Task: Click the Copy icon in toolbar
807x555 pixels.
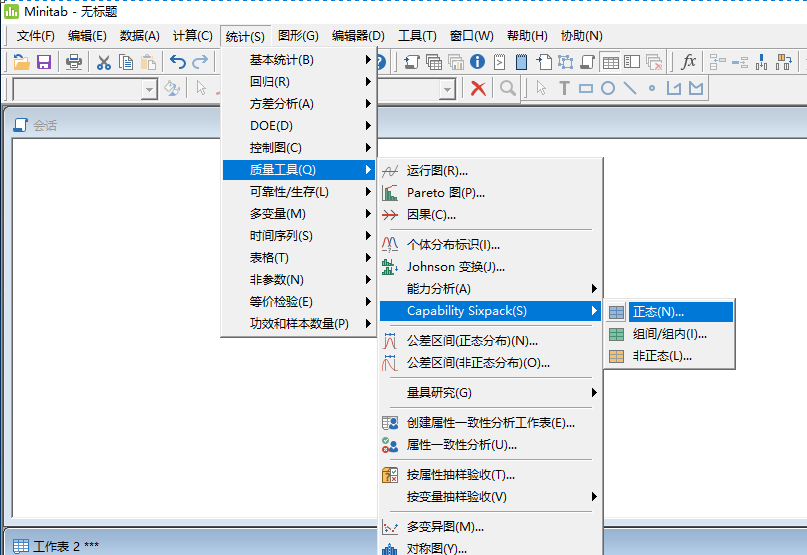Action: [126, 62]
